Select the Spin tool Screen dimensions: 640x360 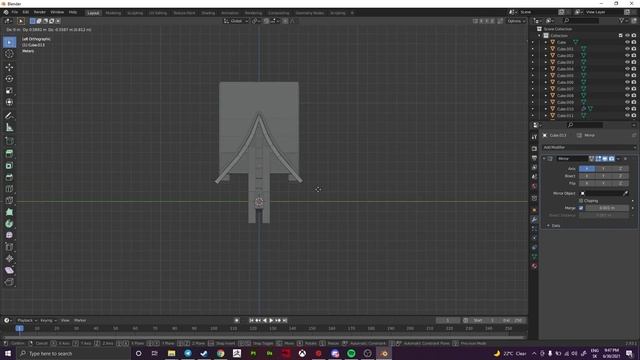click(x=9, y=224)
